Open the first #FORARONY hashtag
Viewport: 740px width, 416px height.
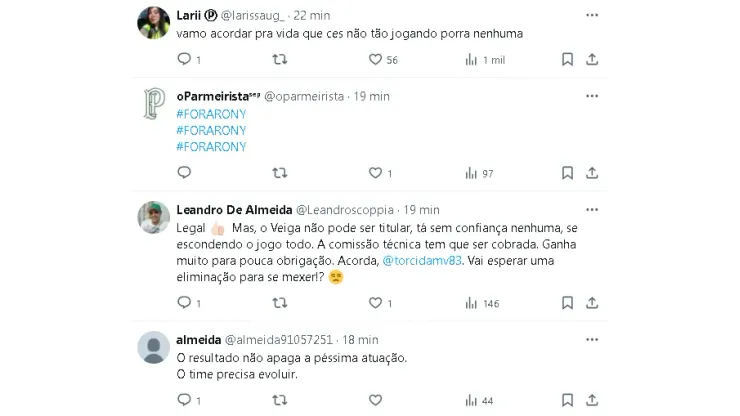[x=211, y=114]
